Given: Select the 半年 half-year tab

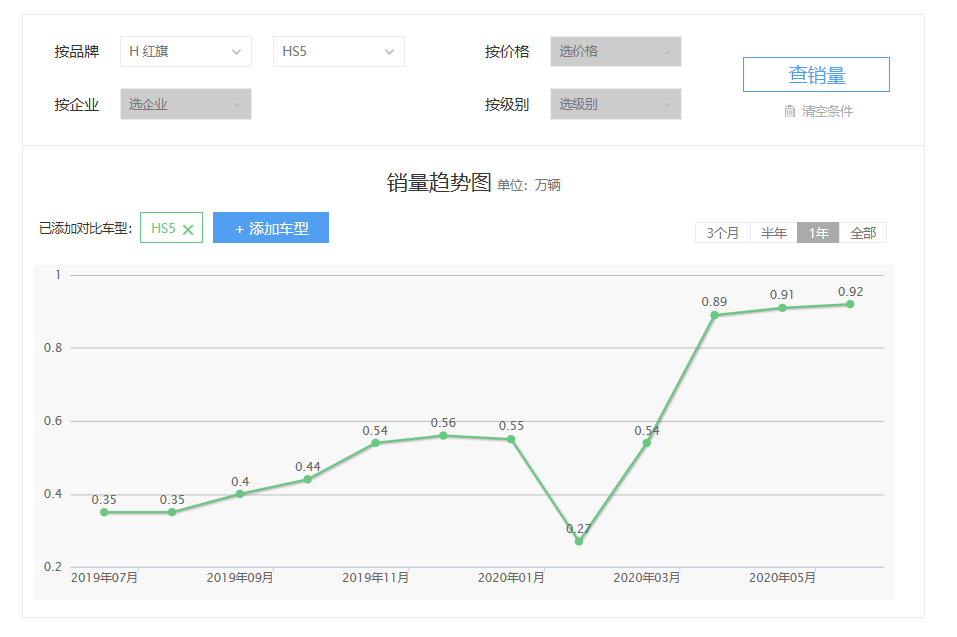Looking at the screenshot, I should [x=773, y=233].
